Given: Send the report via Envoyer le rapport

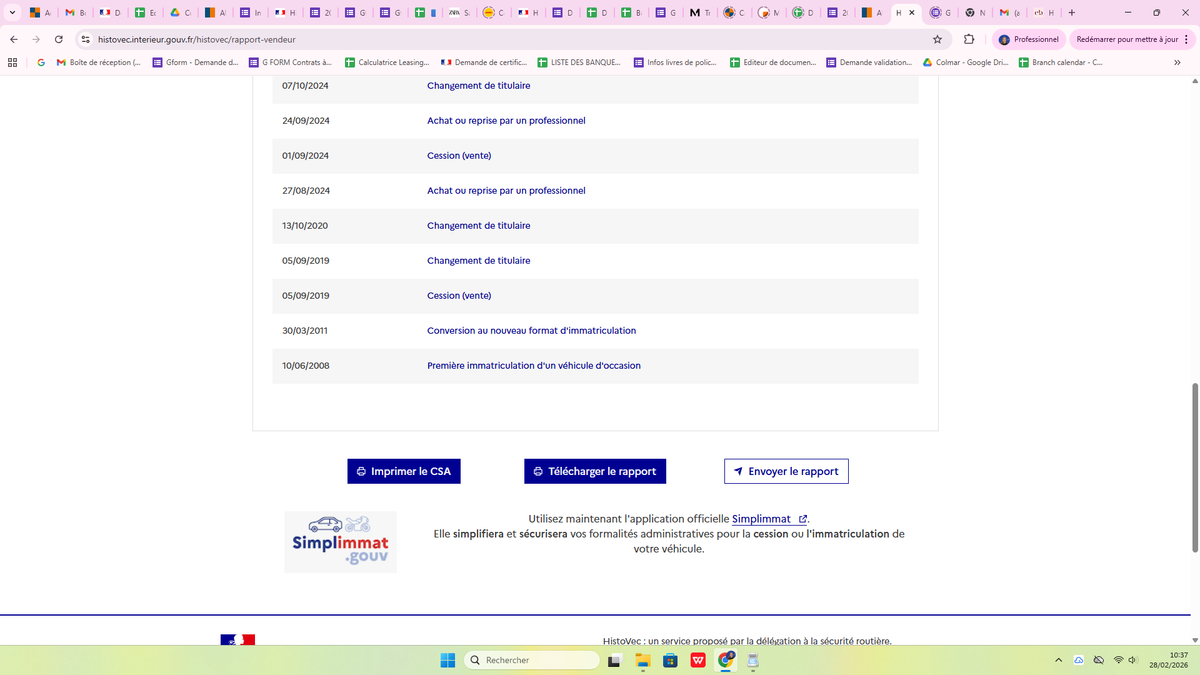Looking at the screenshot, I should click(786, 471).
